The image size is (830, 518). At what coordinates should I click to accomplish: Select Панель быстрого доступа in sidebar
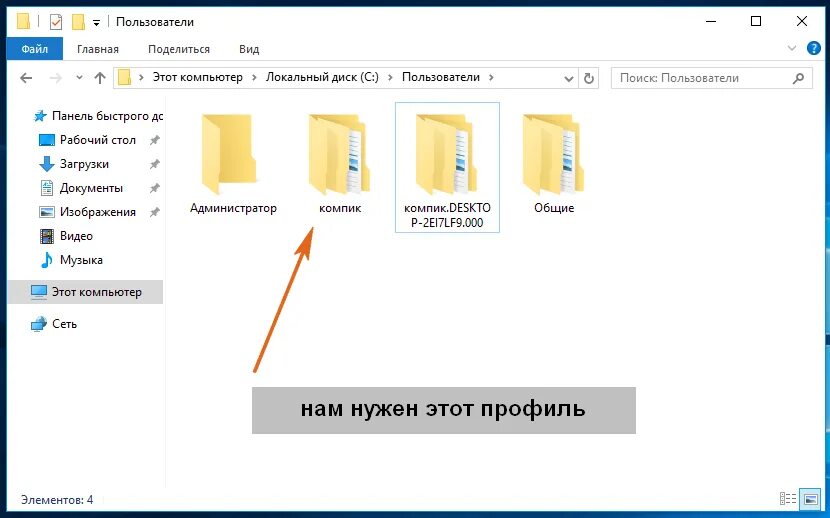[x=98, y=116]
